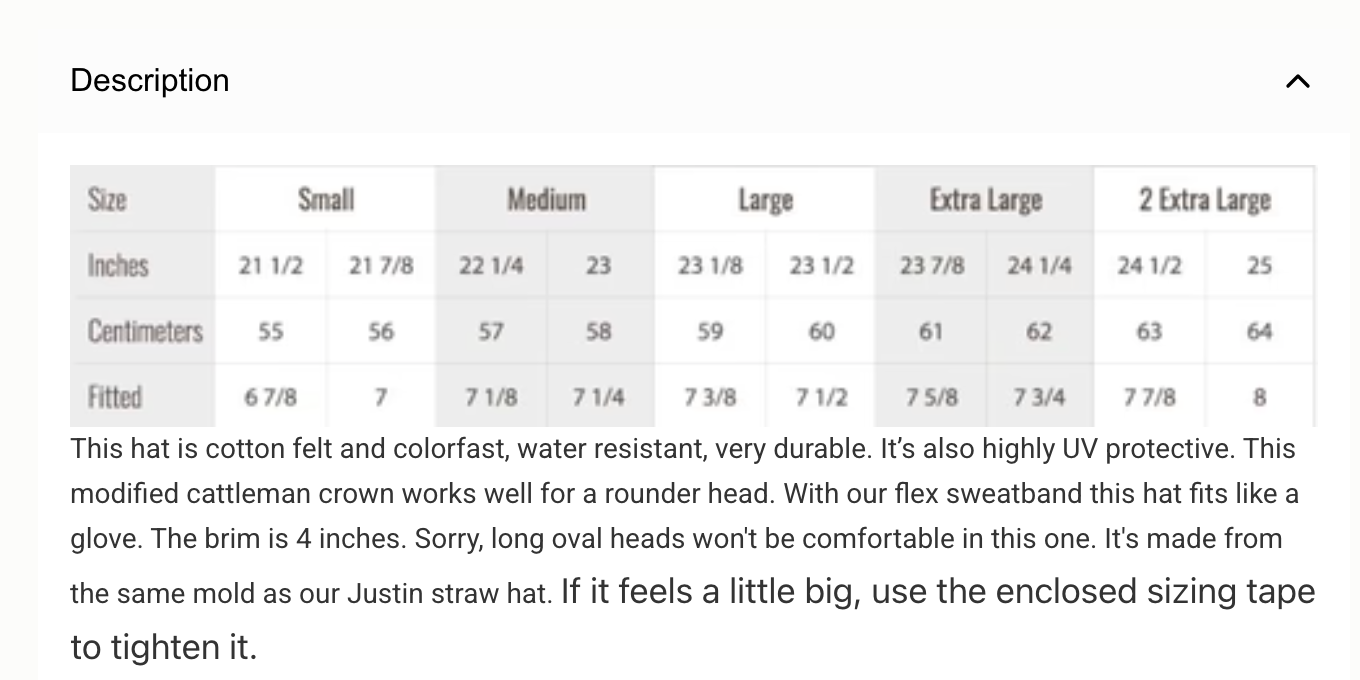Image resolution: width=1360 pixels, height=680 pixels.
Task: Select the 22 1/4 inches cell
Action: point(490,266)
